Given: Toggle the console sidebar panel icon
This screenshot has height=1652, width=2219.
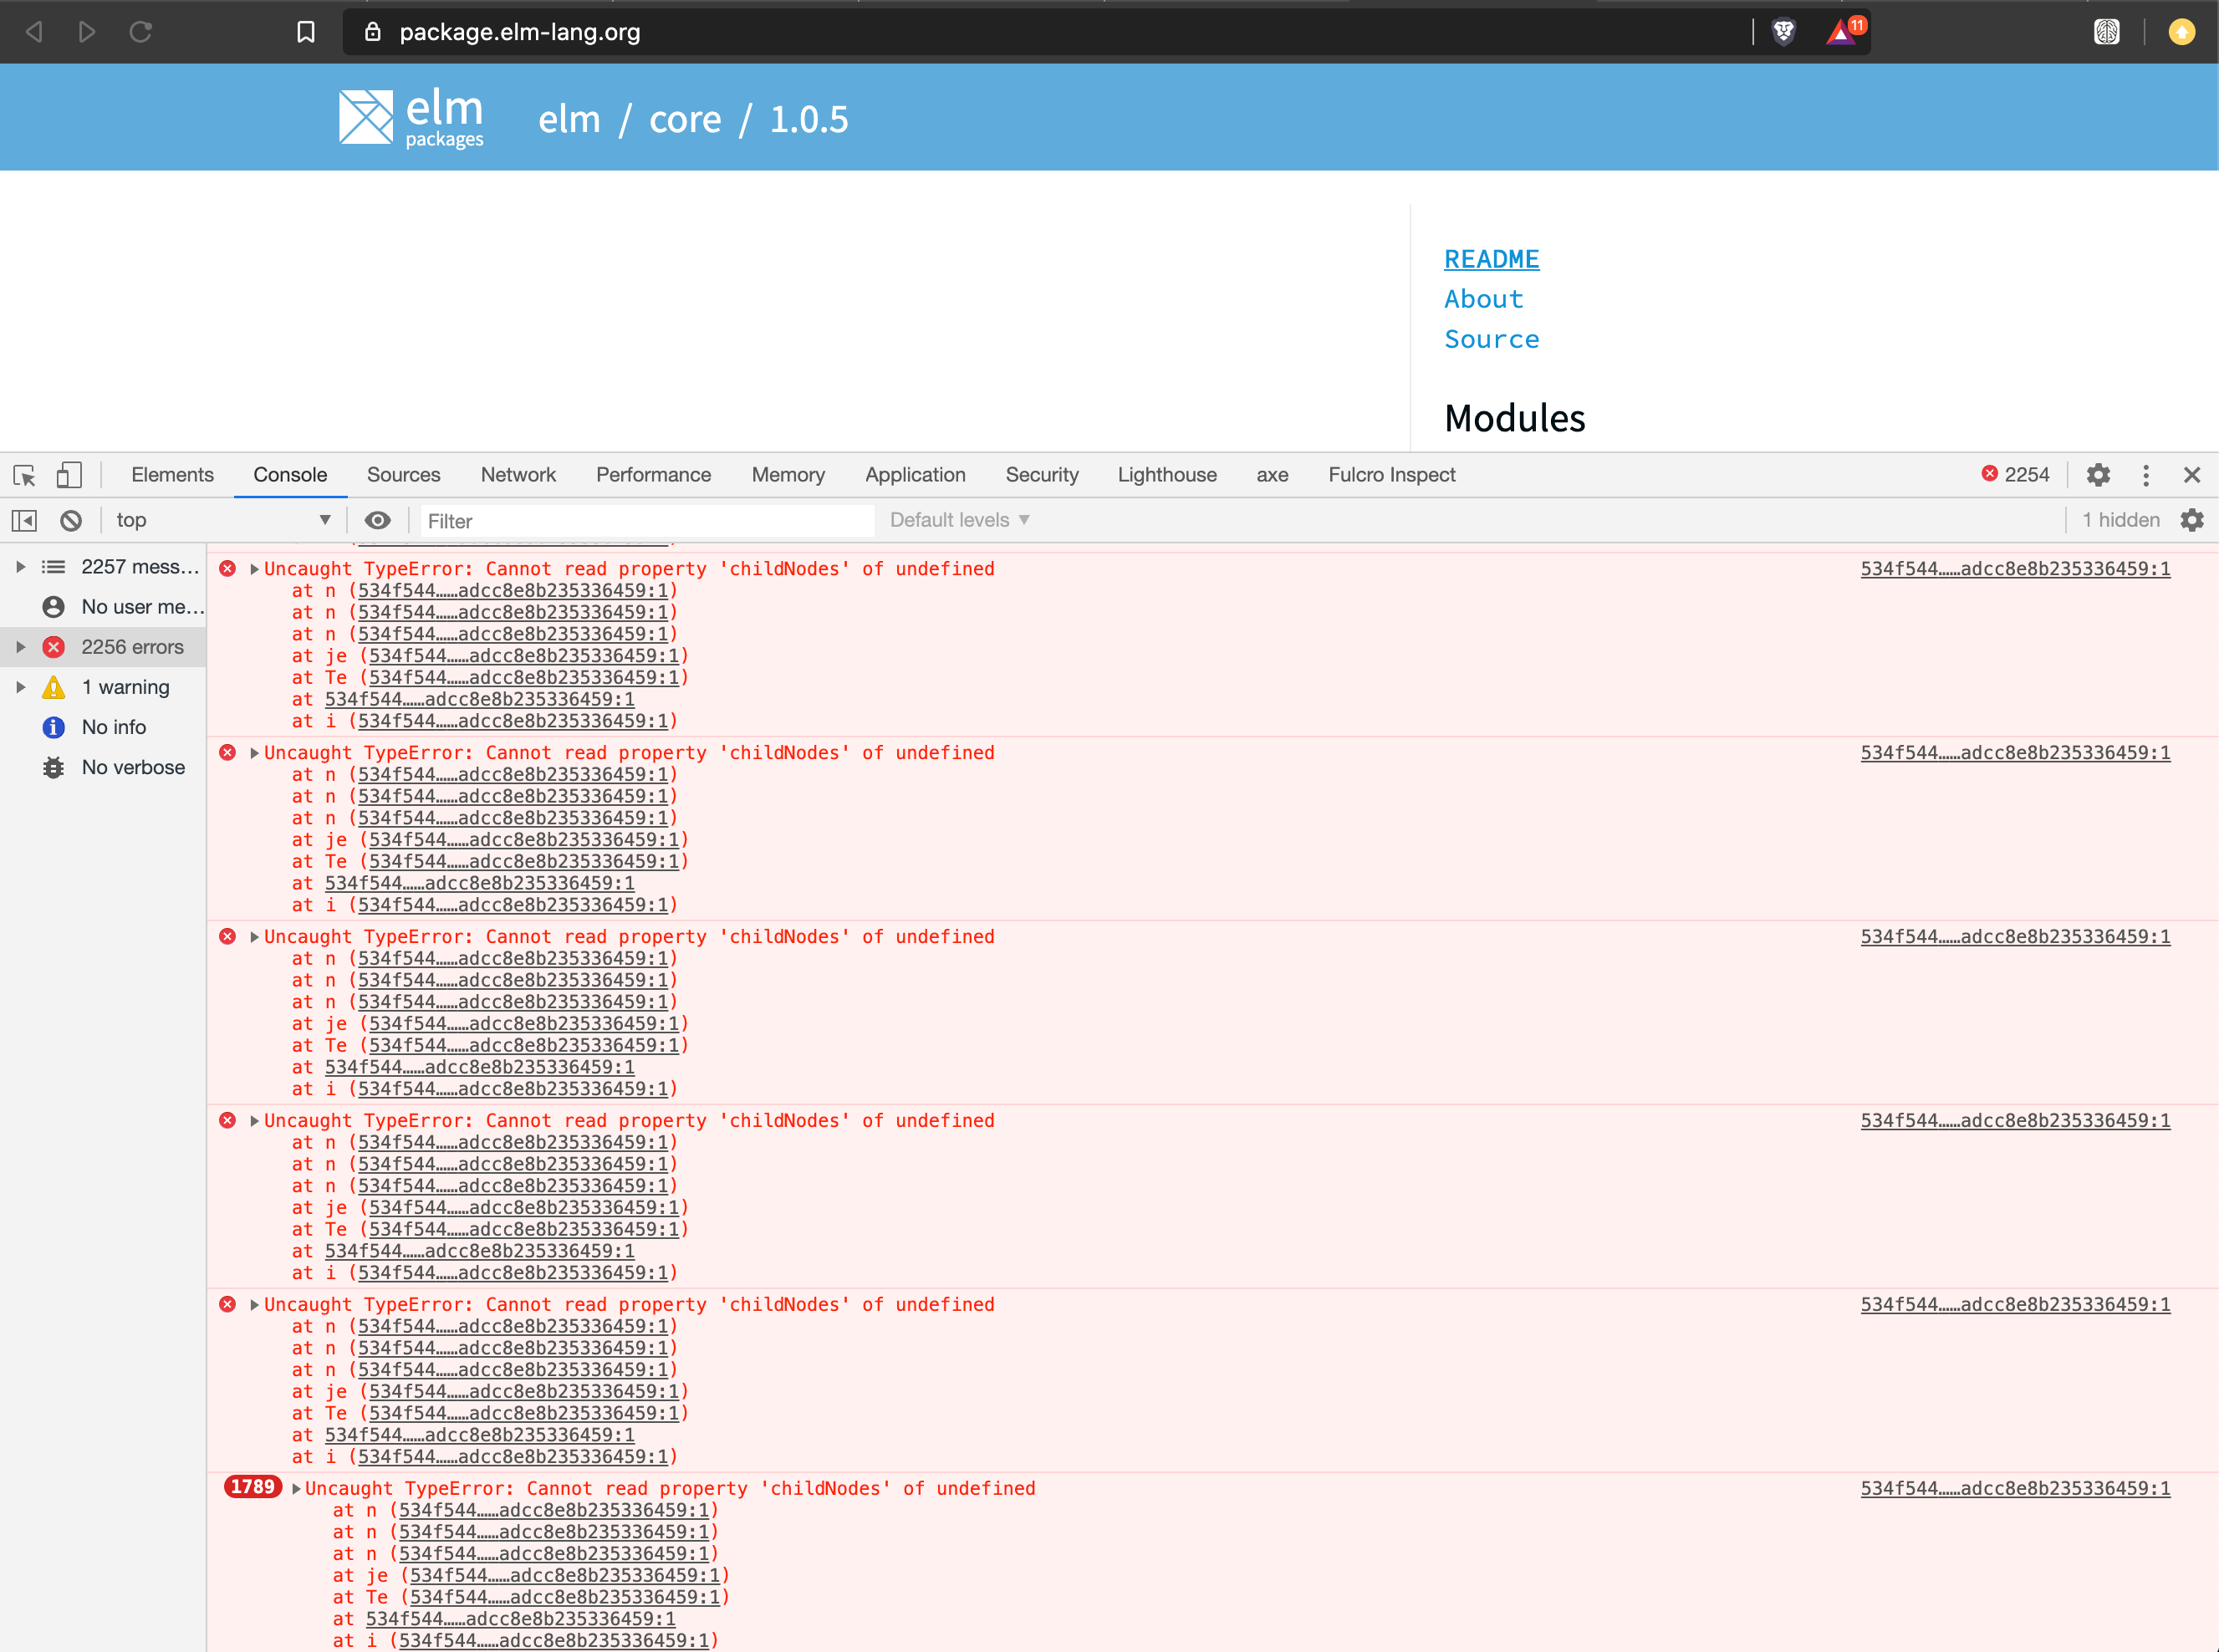Looking at the screenshot, I should [24, 520].
